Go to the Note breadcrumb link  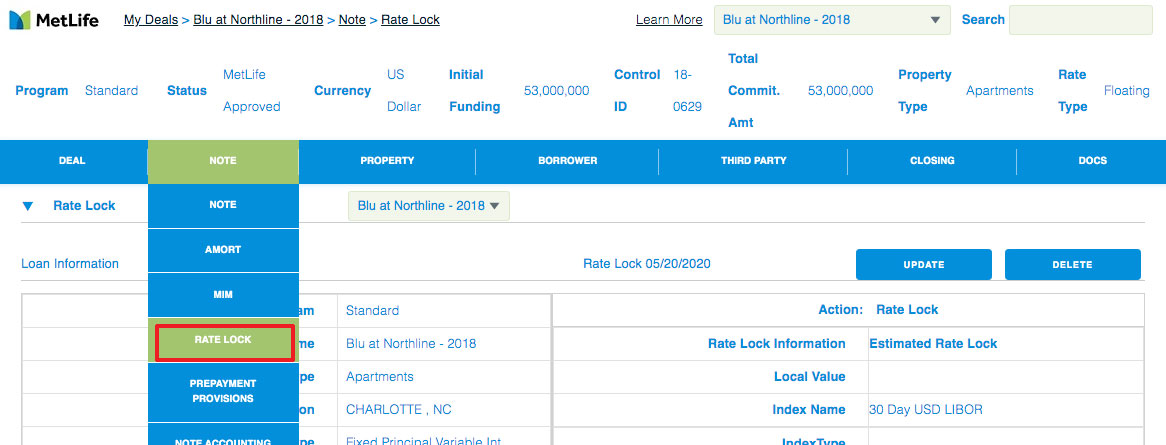tap(352, 20)
